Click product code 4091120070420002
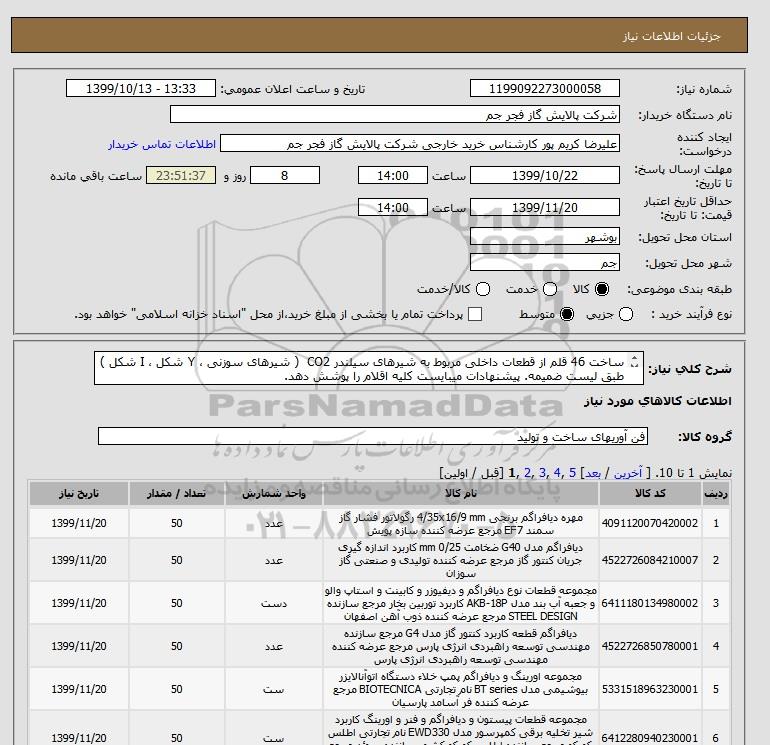This screenshot has width=770, height=745. (x=650, y=524)
